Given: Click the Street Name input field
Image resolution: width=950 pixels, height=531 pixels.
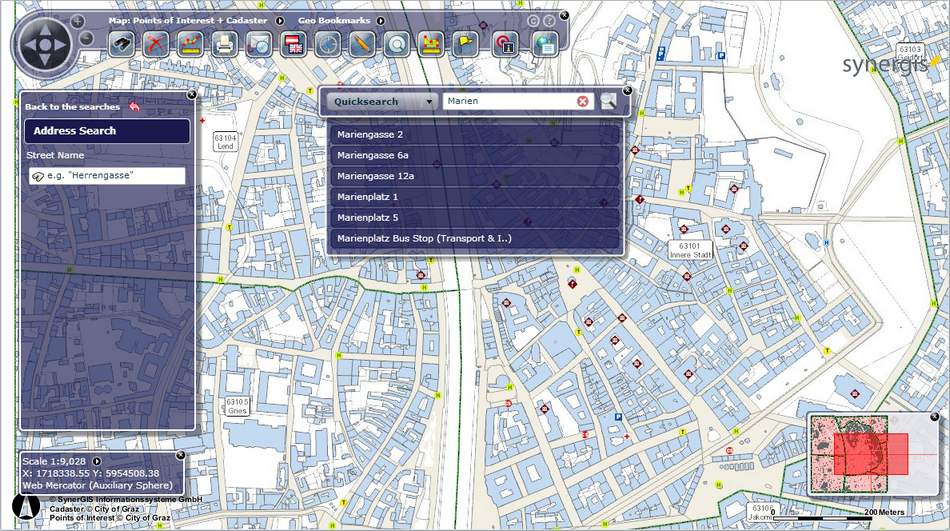Looking at the screenshot, I should [107, 176].
